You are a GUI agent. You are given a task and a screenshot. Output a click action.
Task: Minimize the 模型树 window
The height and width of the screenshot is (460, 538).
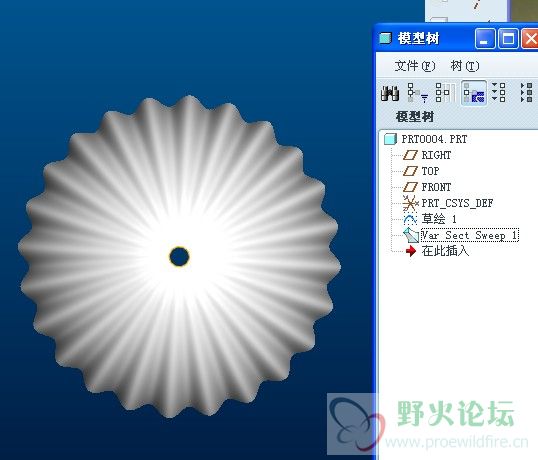485,38
